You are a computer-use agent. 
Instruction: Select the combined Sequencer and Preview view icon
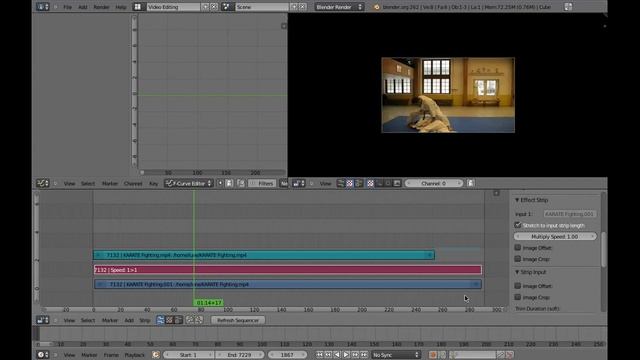point(178,320)
